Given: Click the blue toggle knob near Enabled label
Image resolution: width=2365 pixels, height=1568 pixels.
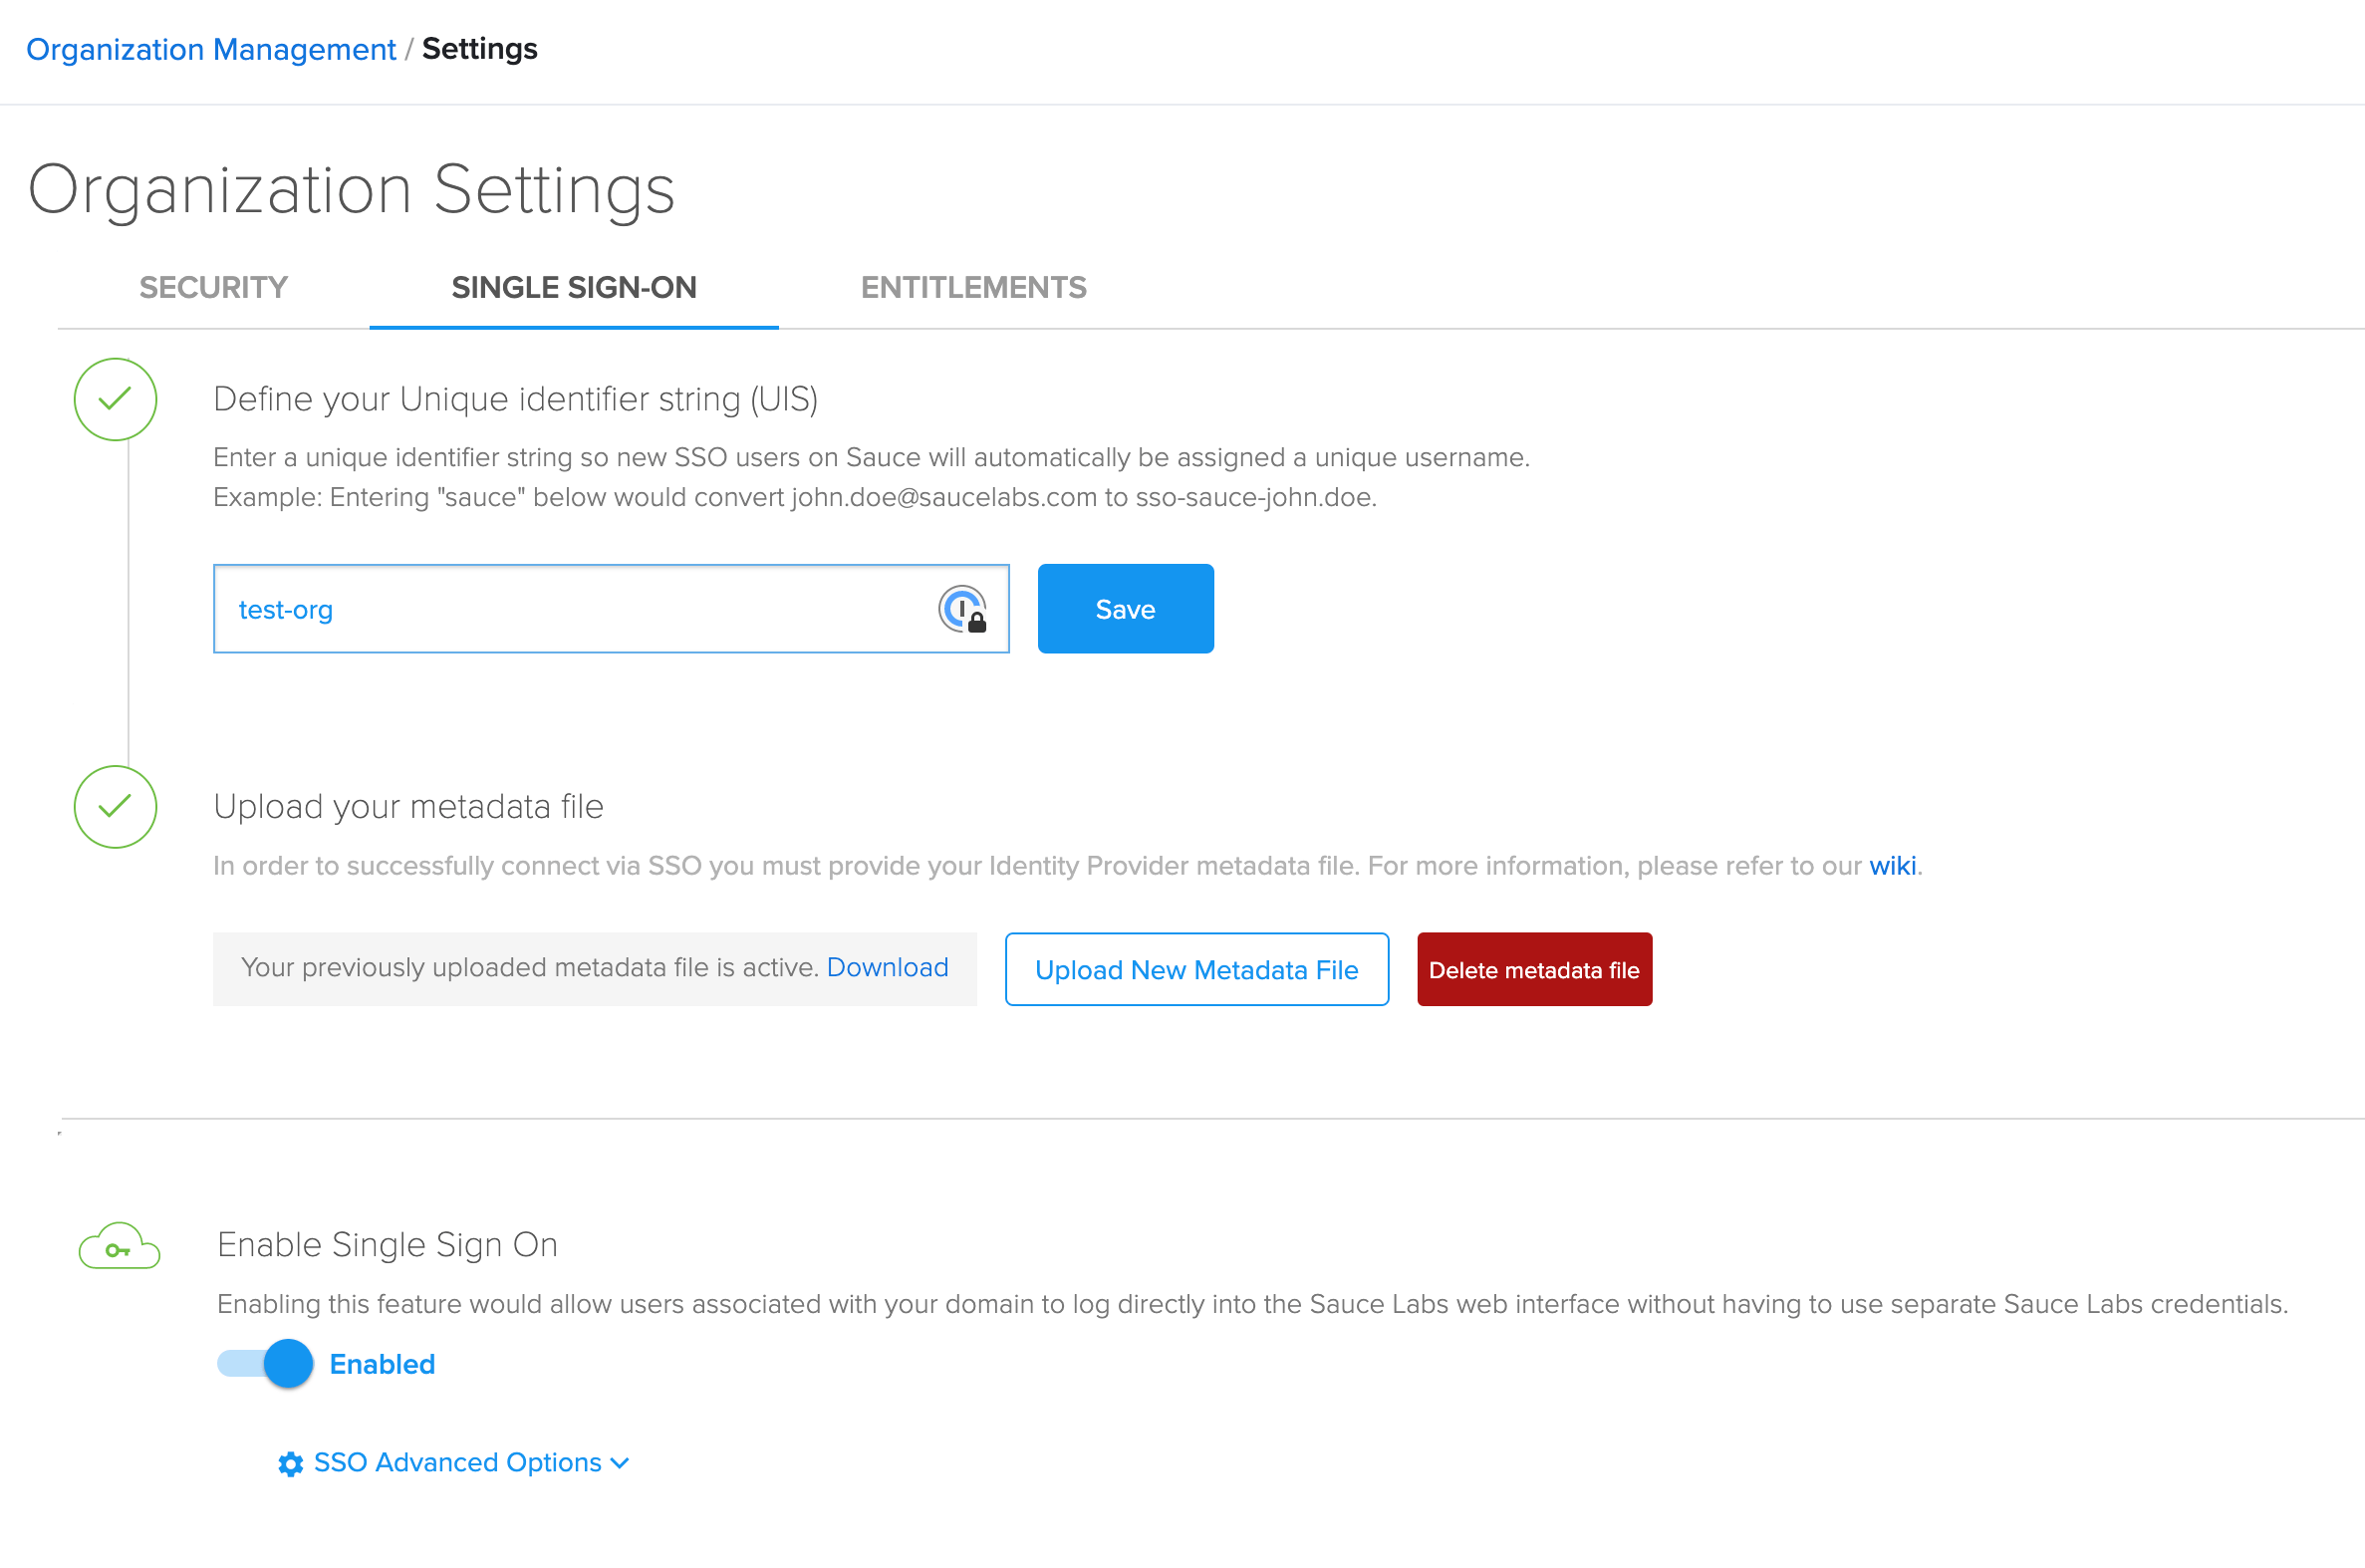Looking at the screenshot, I should click(288, 1363).
